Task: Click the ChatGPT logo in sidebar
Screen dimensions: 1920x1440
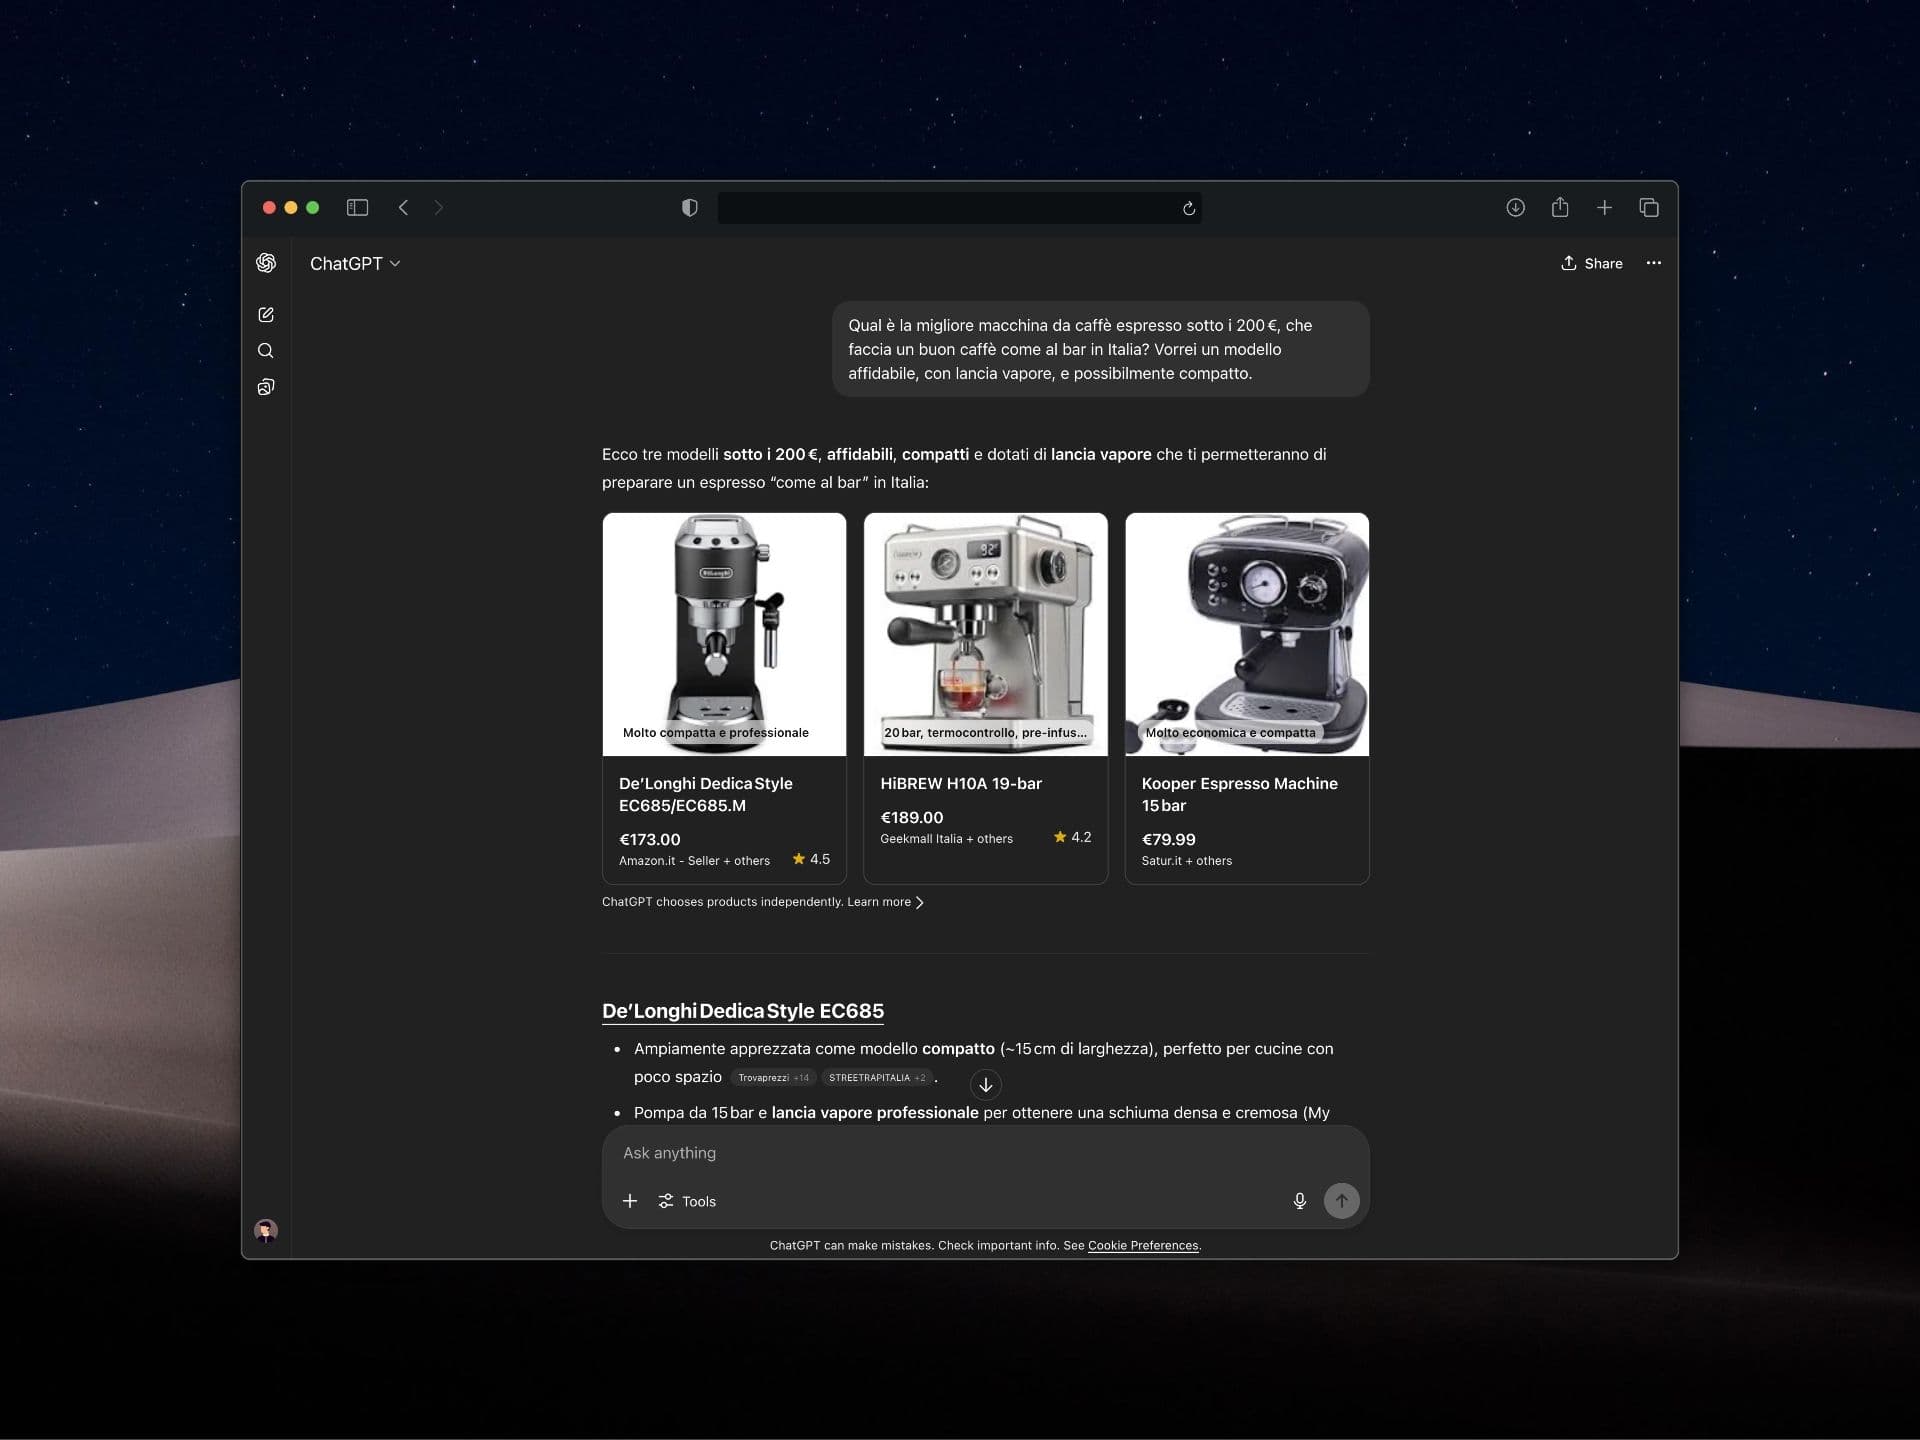Action: pyautogui.click(x=266, y=263)
